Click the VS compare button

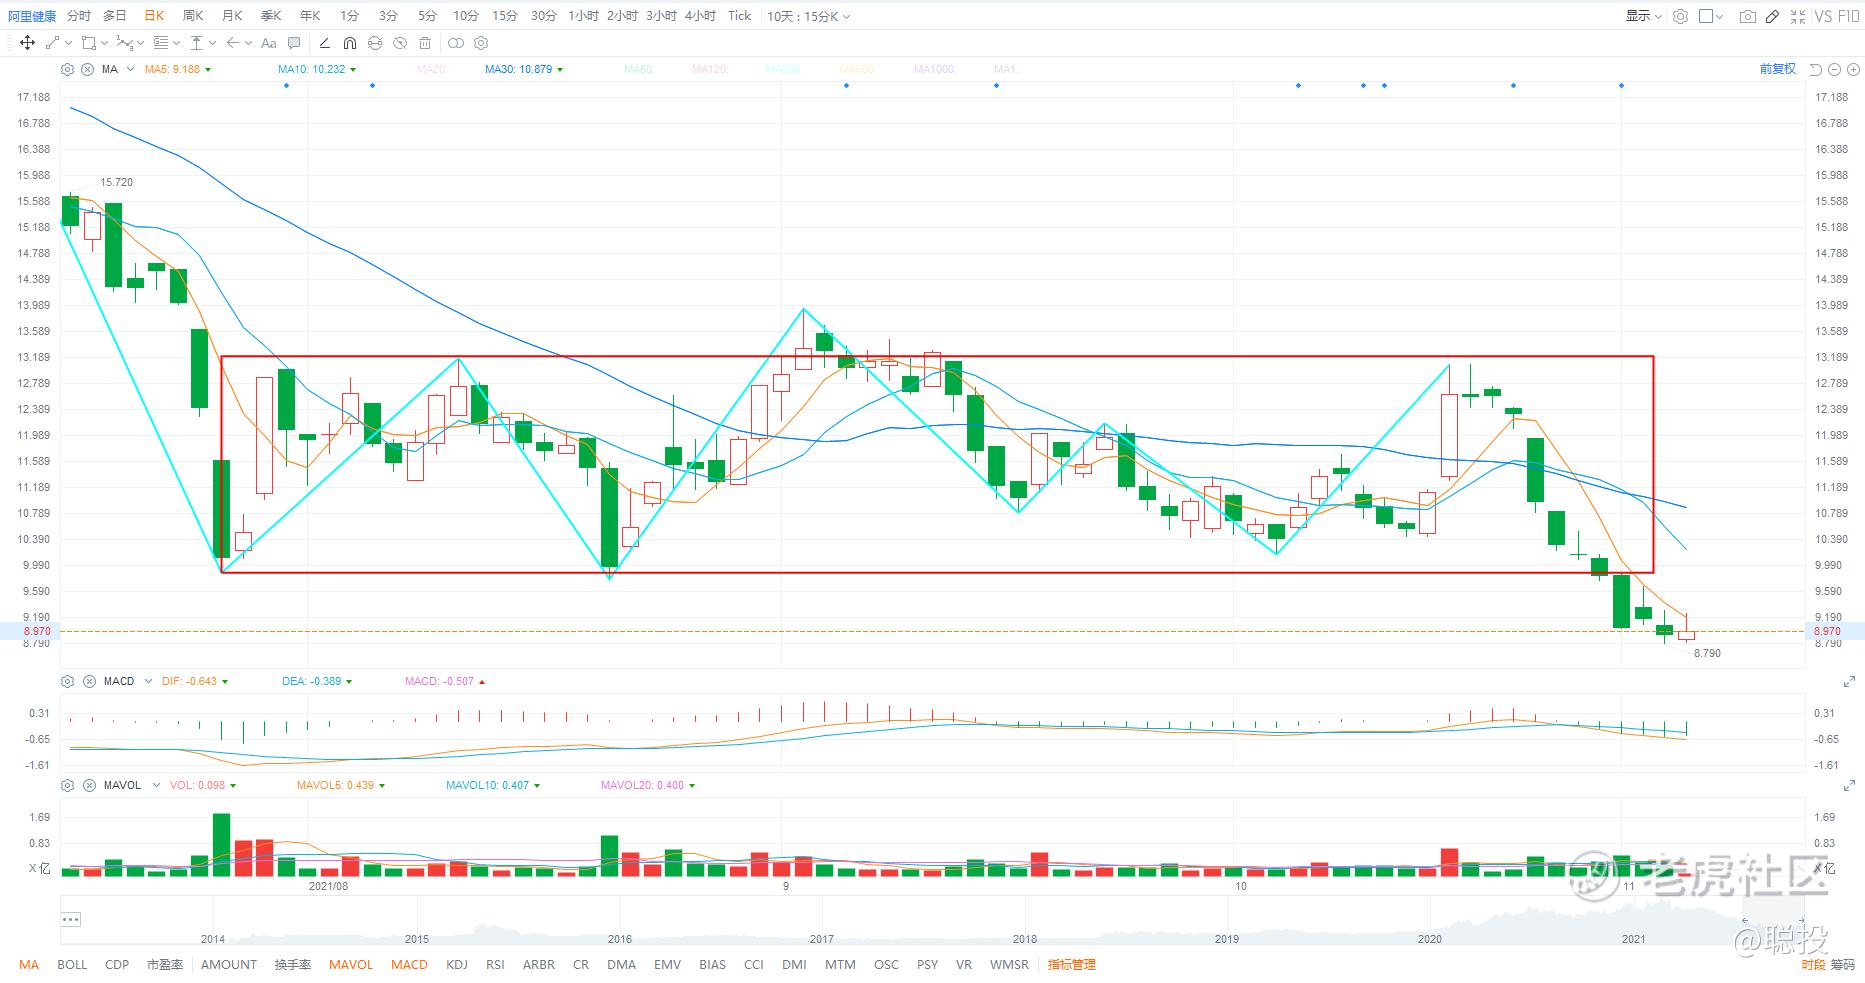(1823, 16)
